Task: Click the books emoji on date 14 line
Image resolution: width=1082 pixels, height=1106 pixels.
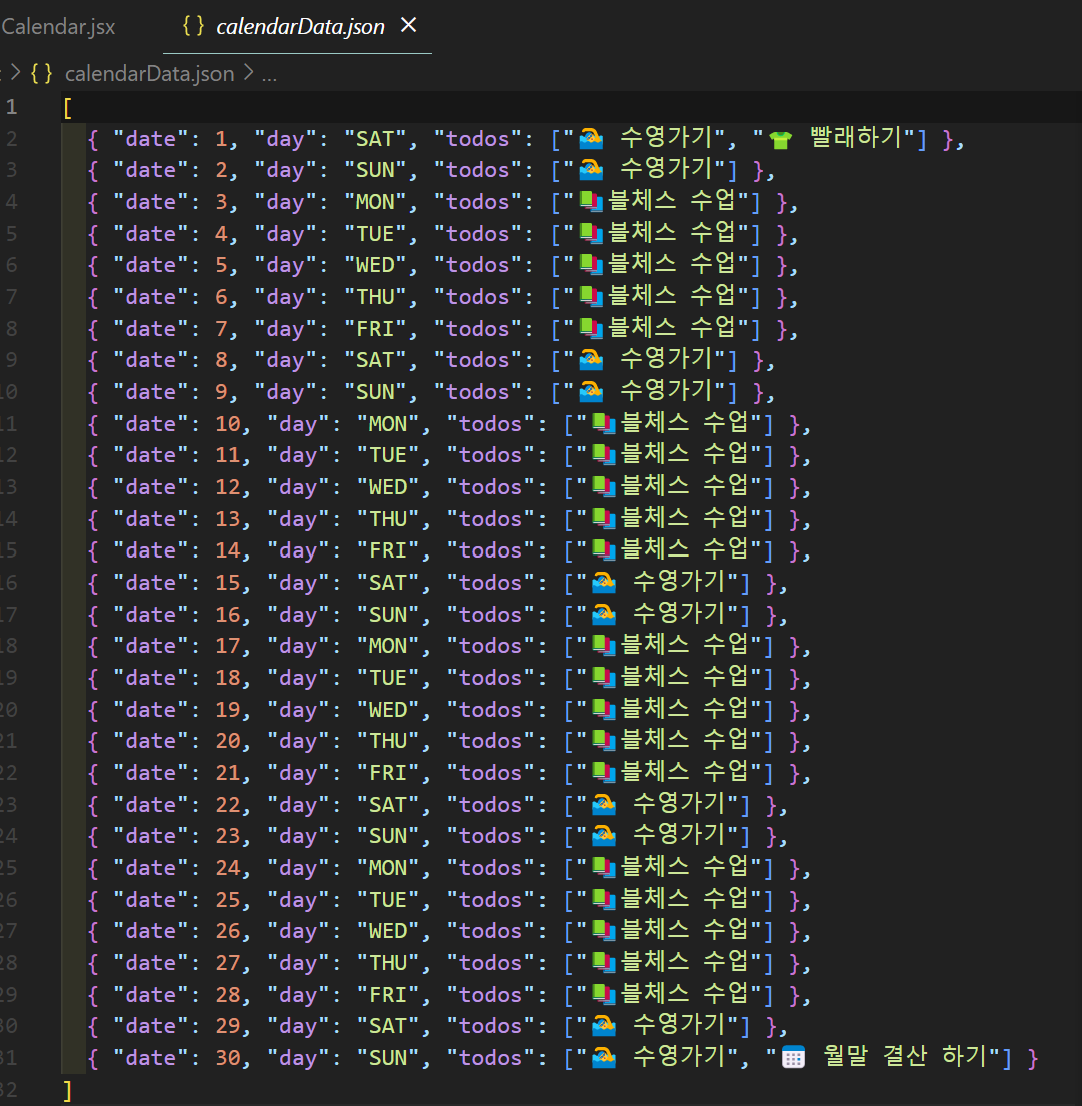Action: tap(604, 550)
